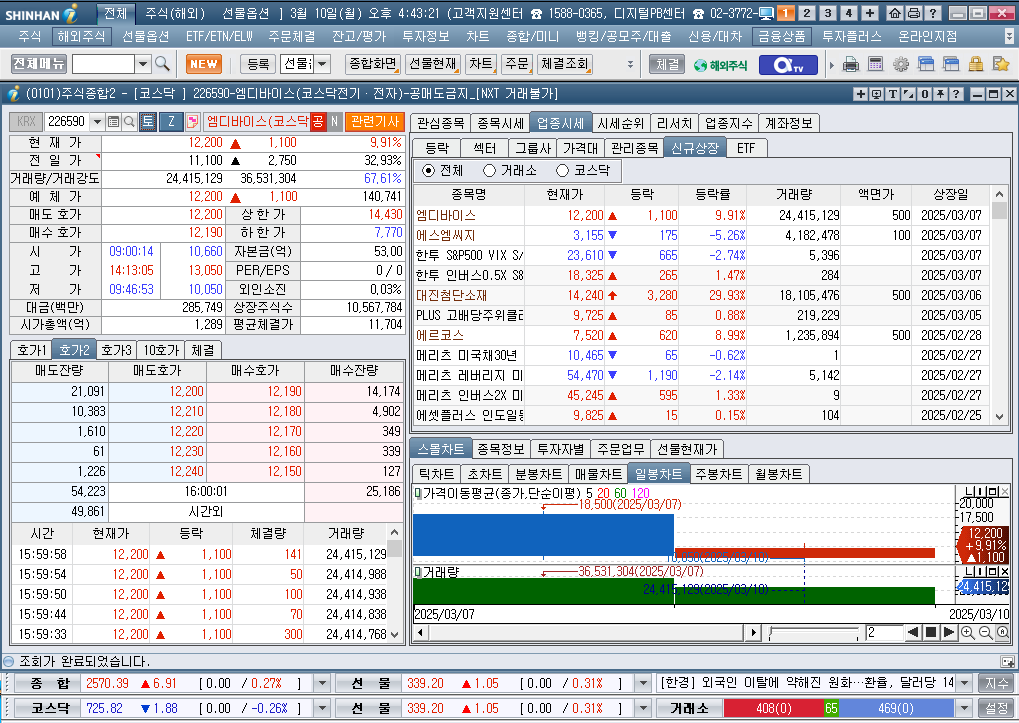1019x723 pixels.
Task: Toggle the N button beside stock name
Action: [334, 121]
